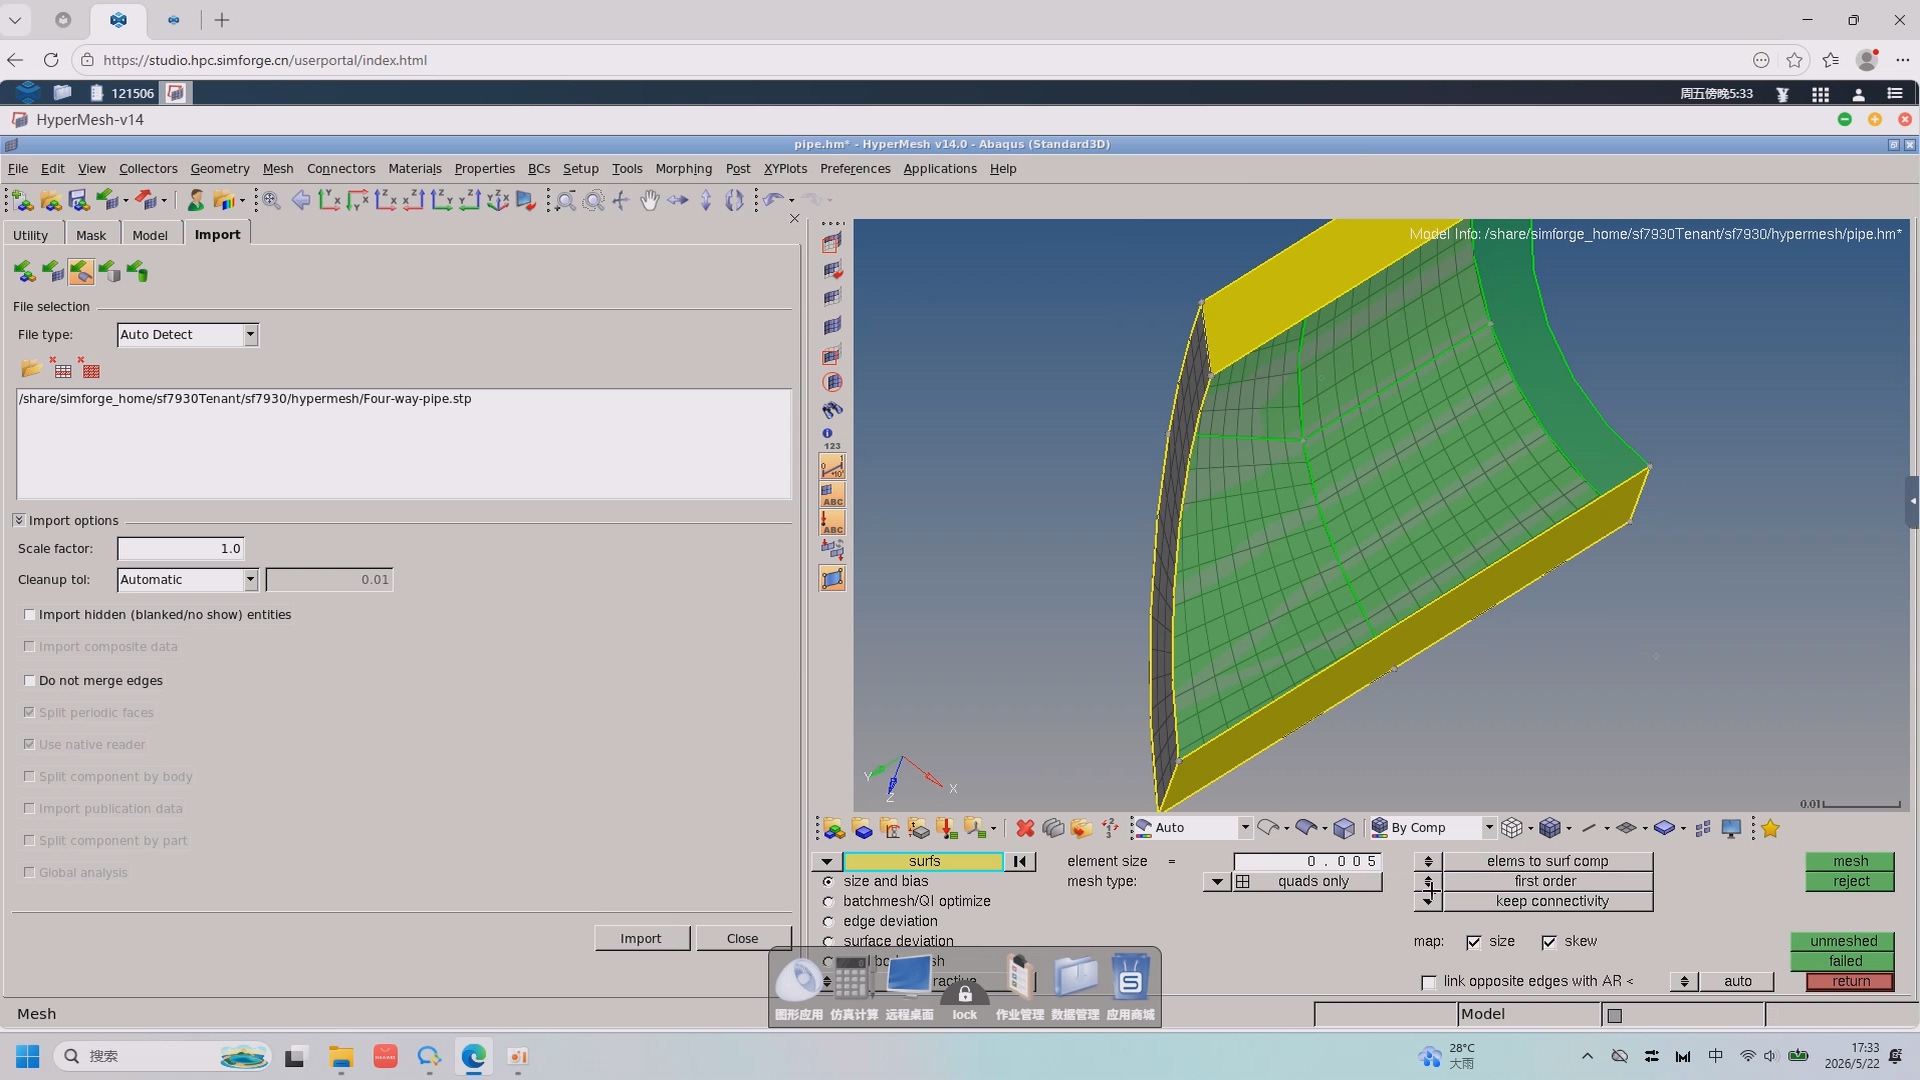
Task: Click the Spherical Clipping circle icon
Action: click(832, 382)
